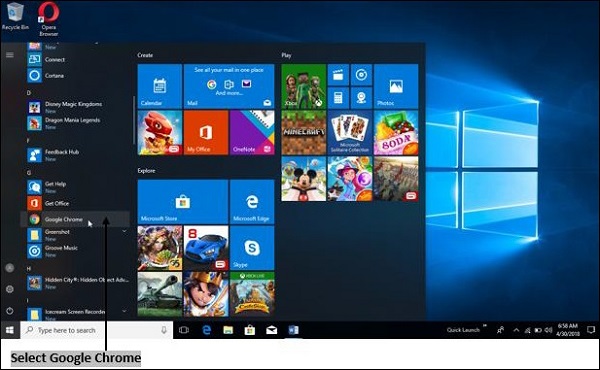Select Google Chrome in app list
This screenshot has width=600, height=370.
coord(75,219)
